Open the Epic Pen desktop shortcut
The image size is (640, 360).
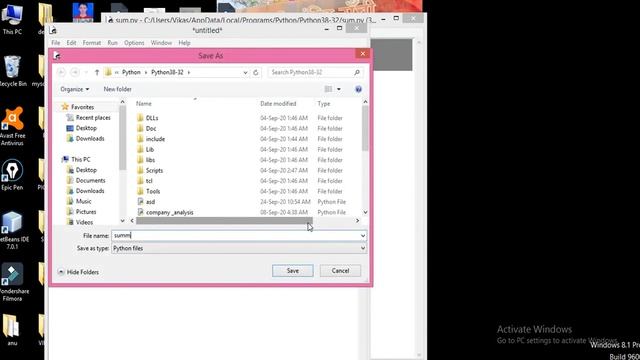point(12,175)
